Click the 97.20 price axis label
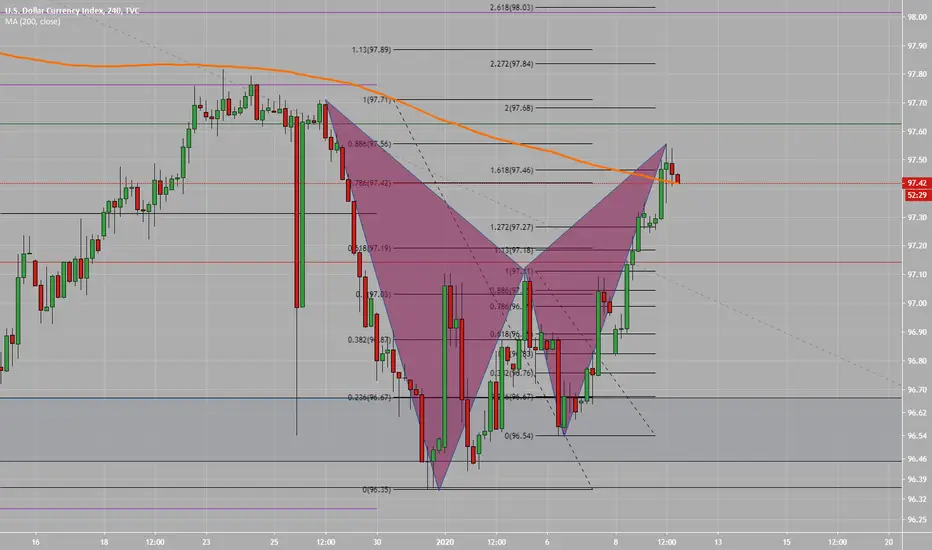Viewport: 932px width, 550px height. tap(917, 246)
